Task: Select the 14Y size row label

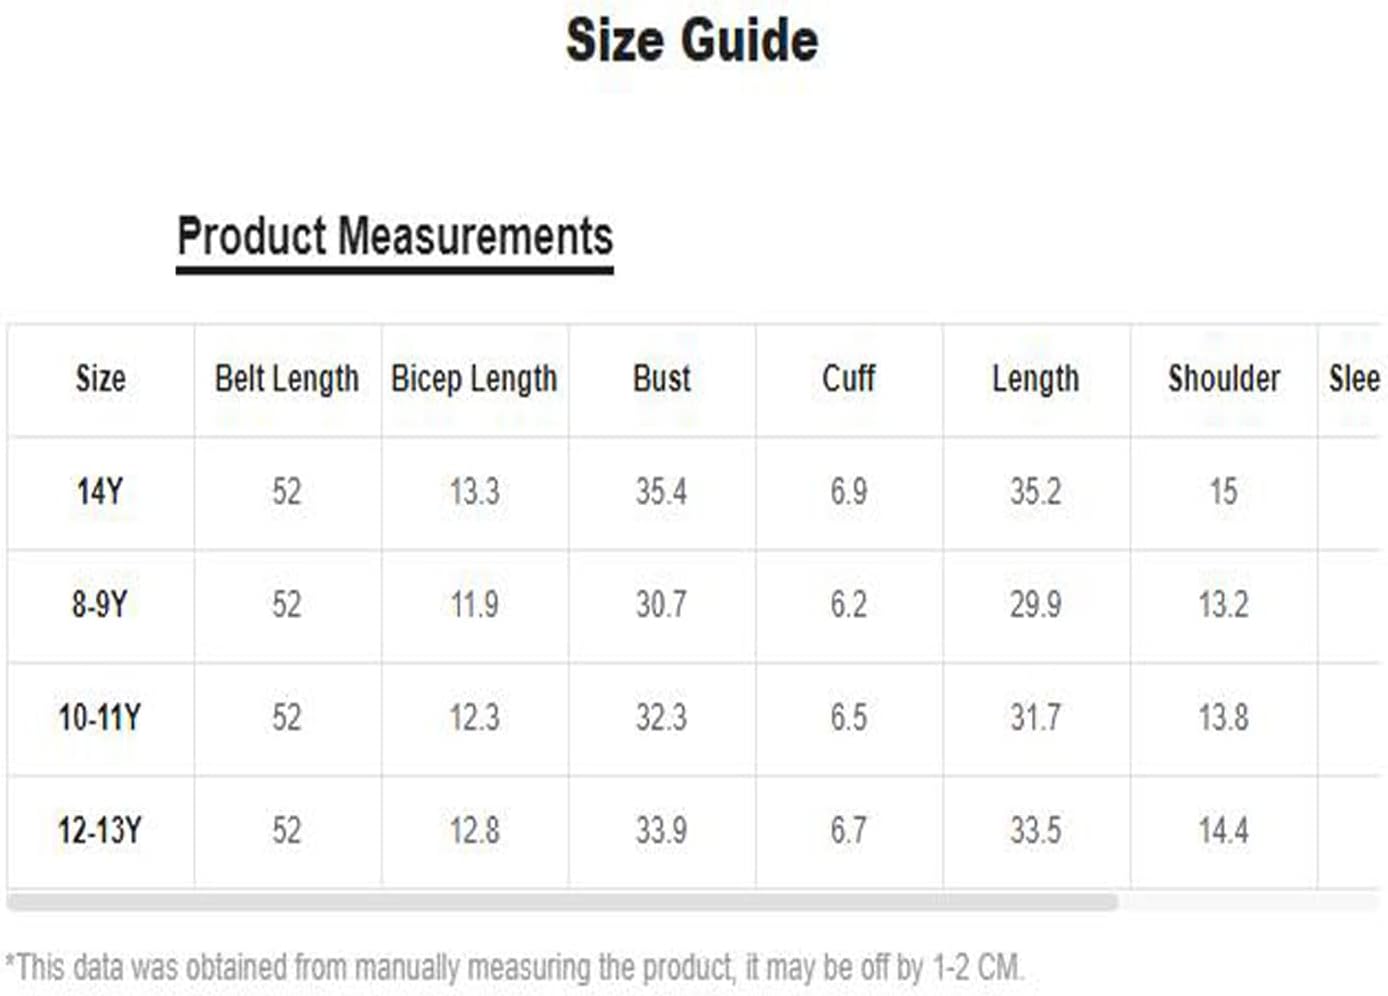Action: pyautogui.click(x=100, y=492)
